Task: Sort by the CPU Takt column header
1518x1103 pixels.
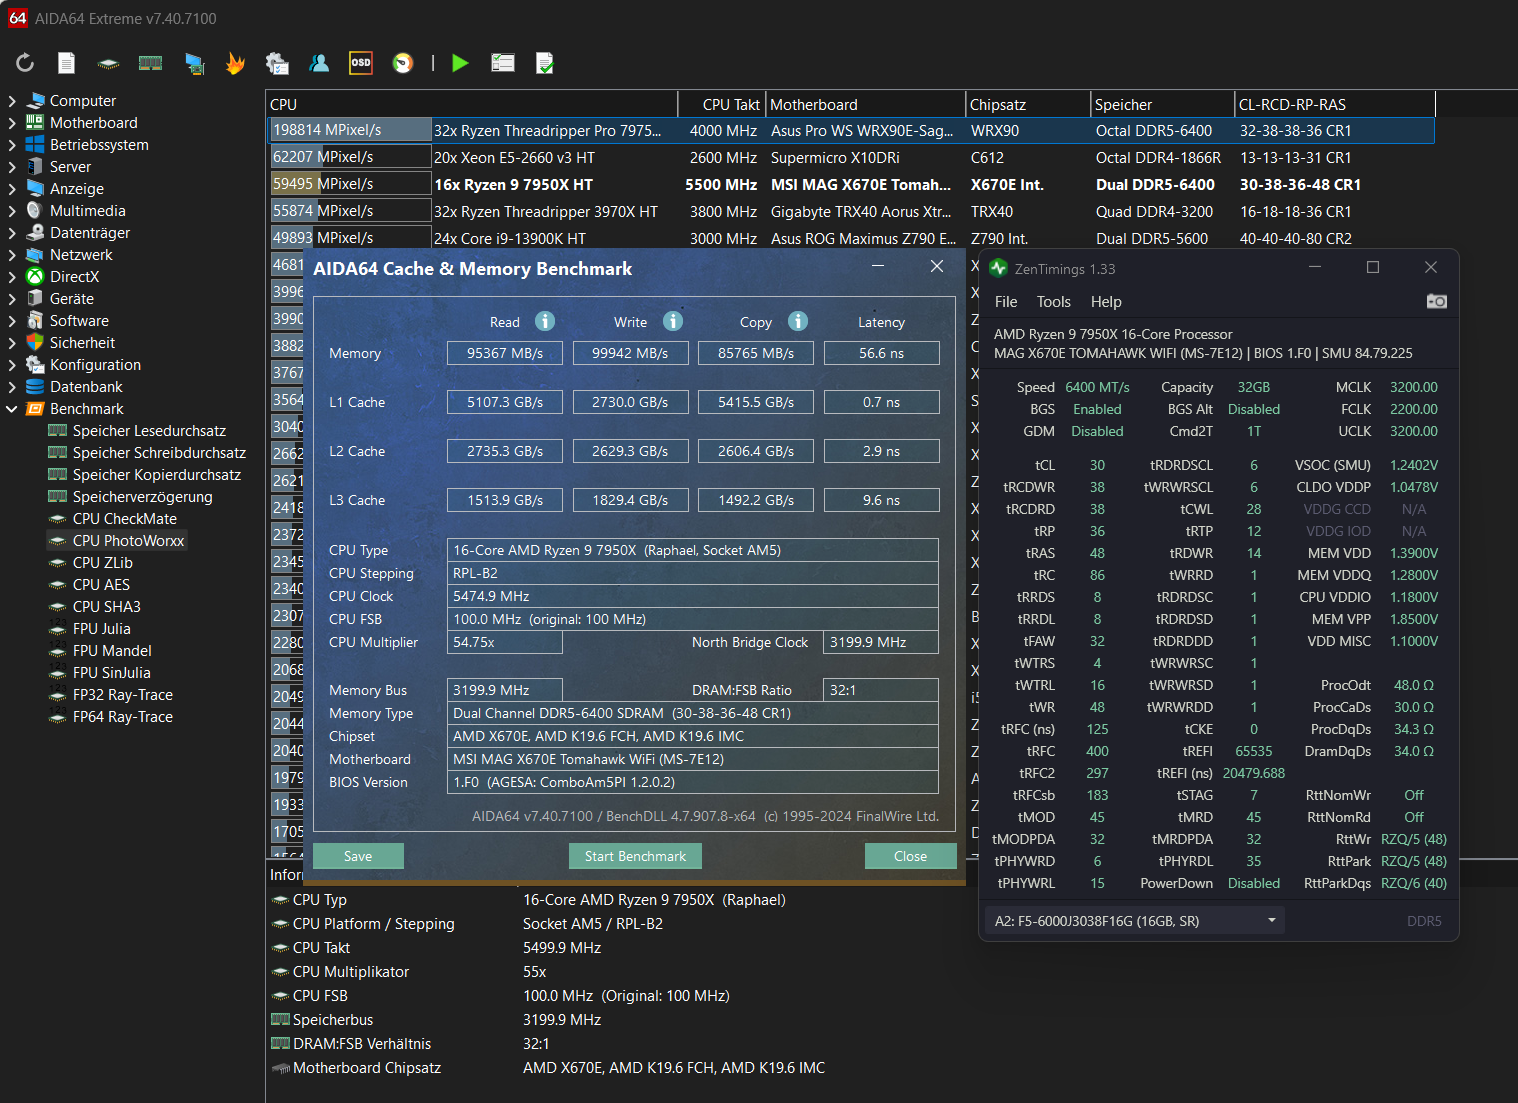Action: [x=722, y=104]
